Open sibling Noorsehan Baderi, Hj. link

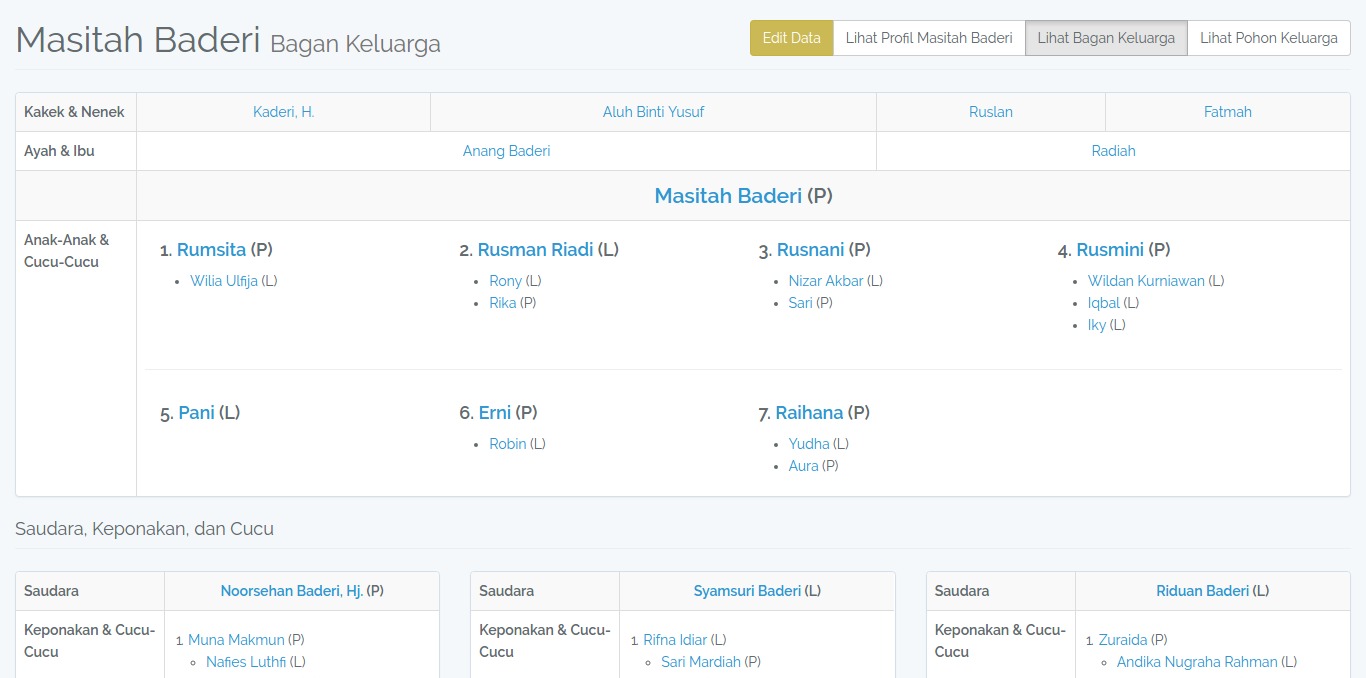(291, 591)
